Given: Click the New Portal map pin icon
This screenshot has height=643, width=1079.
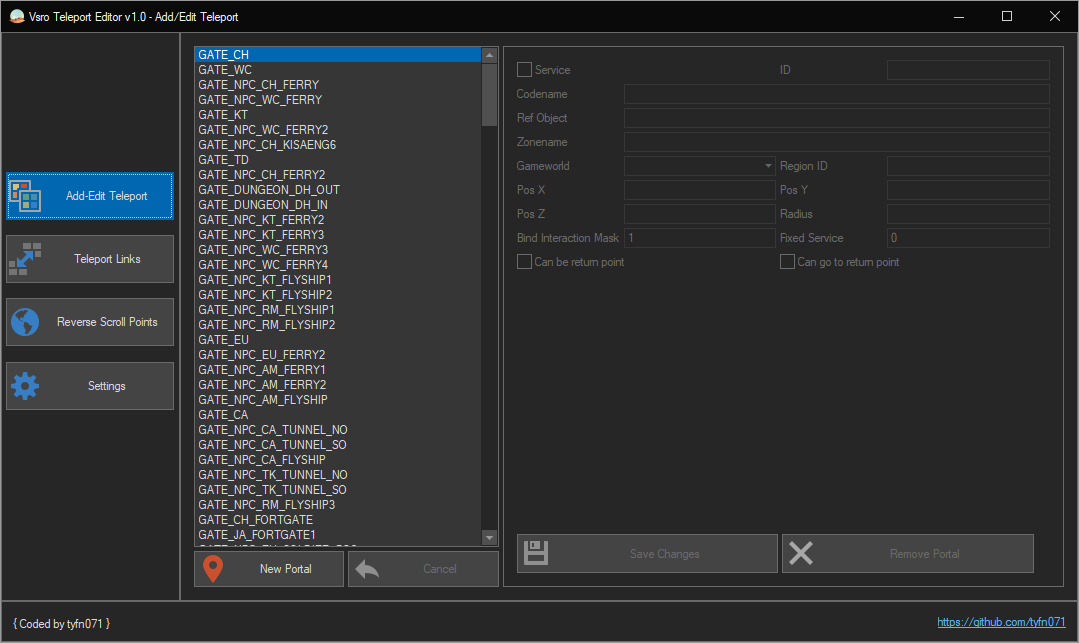Looking at the screenshot, I should (x=213, y=569).
